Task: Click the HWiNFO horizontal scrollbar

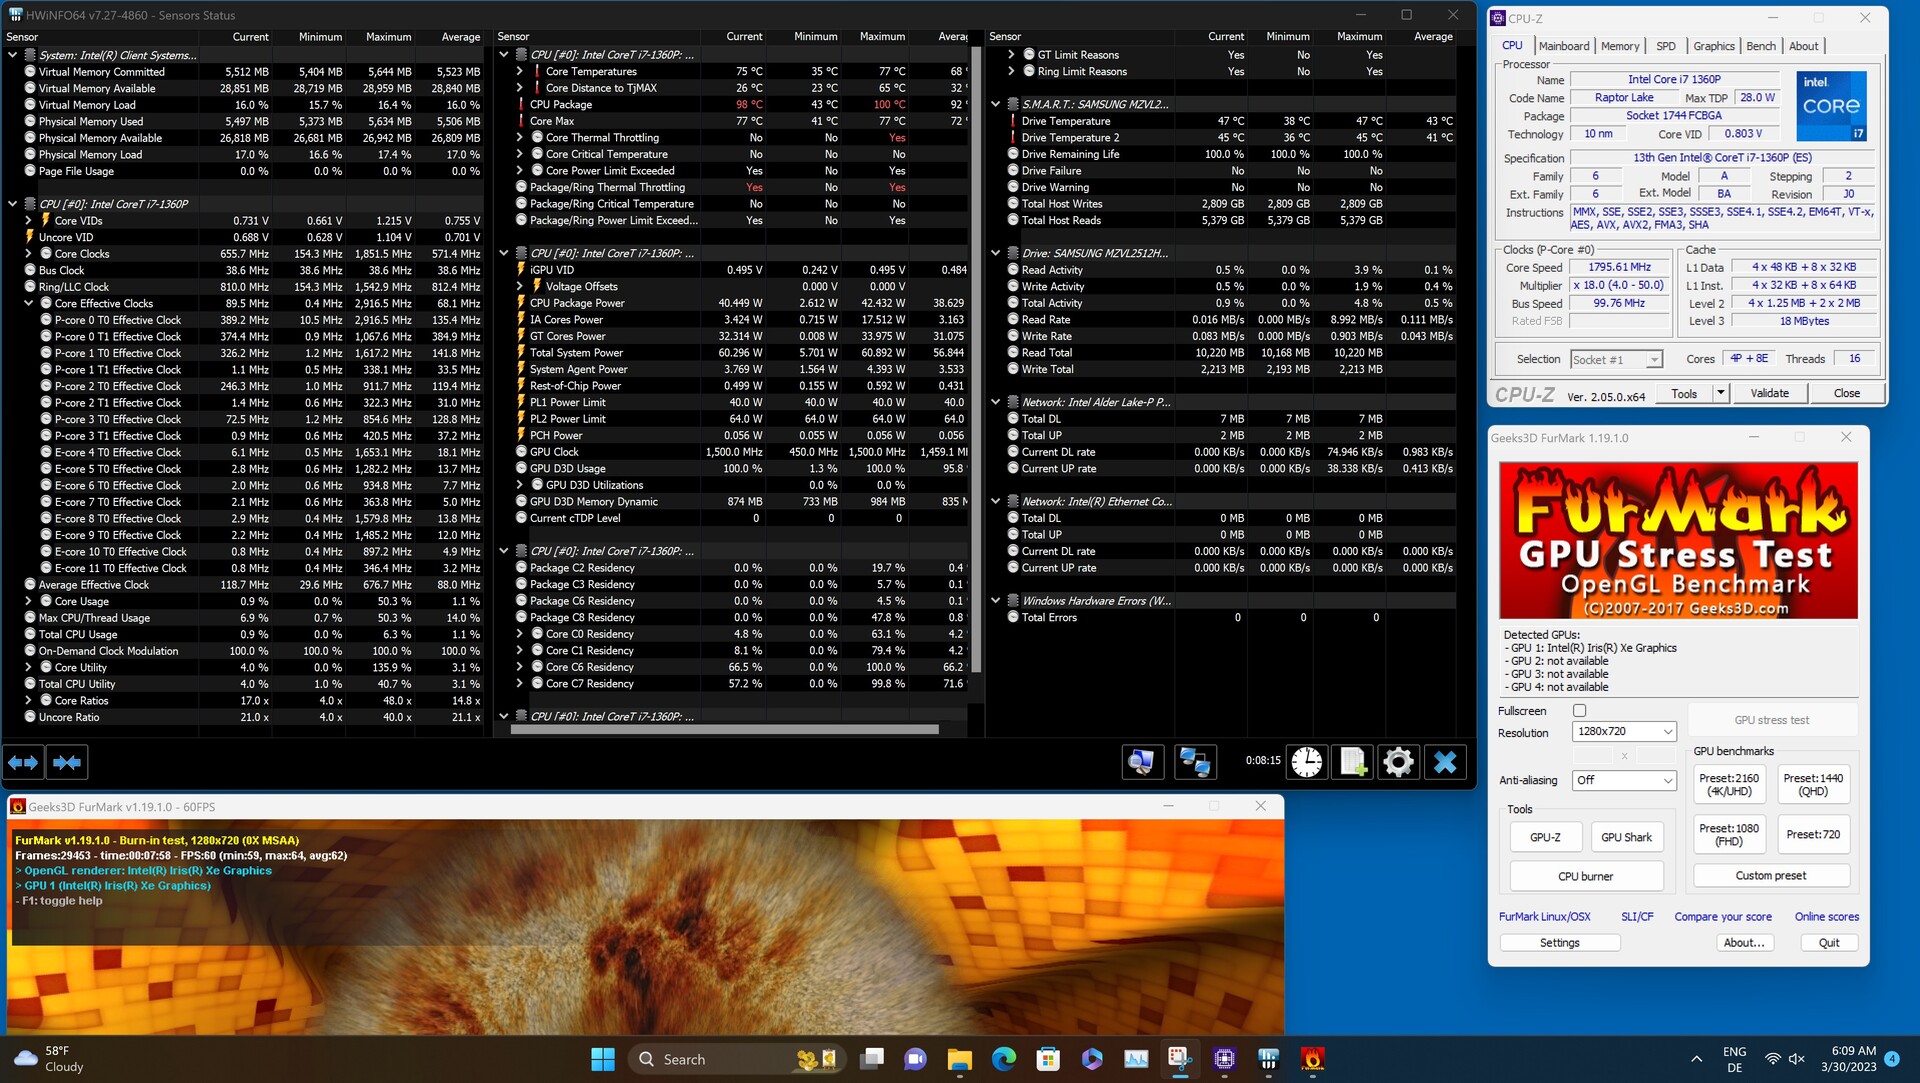Action: [724, 730]
